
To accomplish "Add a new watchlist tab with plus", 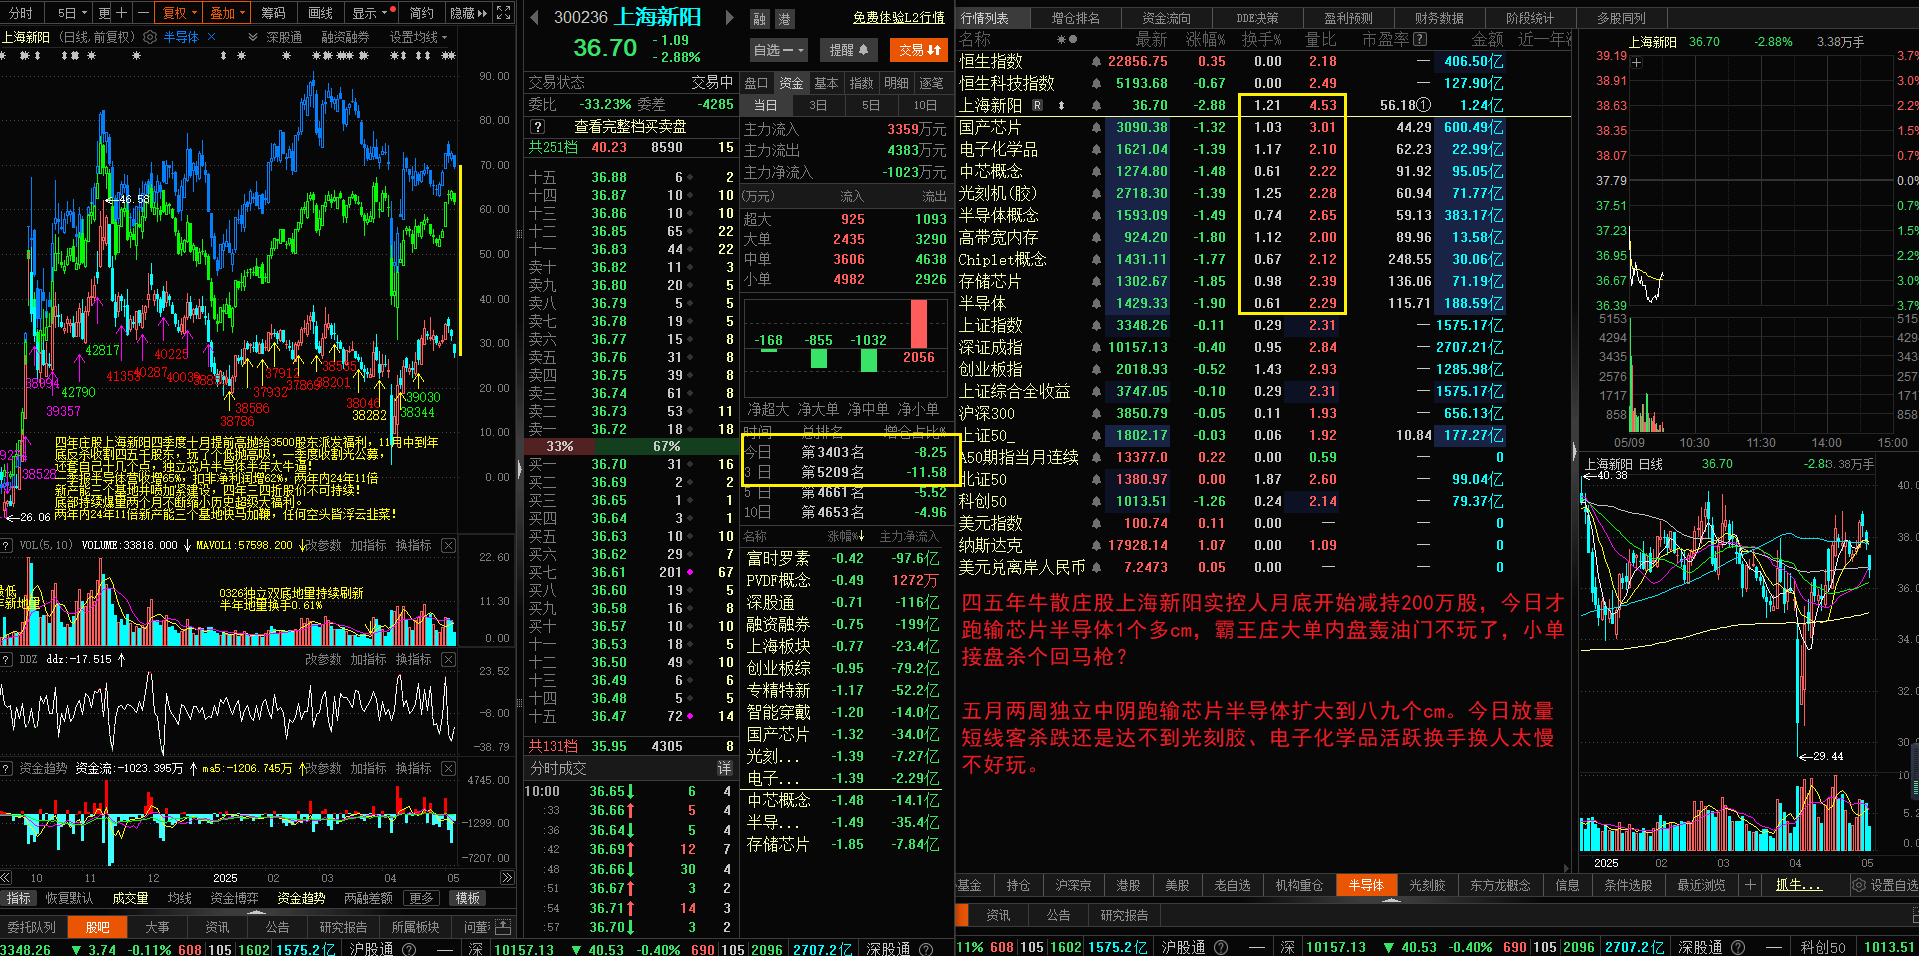I will 1750,885.
